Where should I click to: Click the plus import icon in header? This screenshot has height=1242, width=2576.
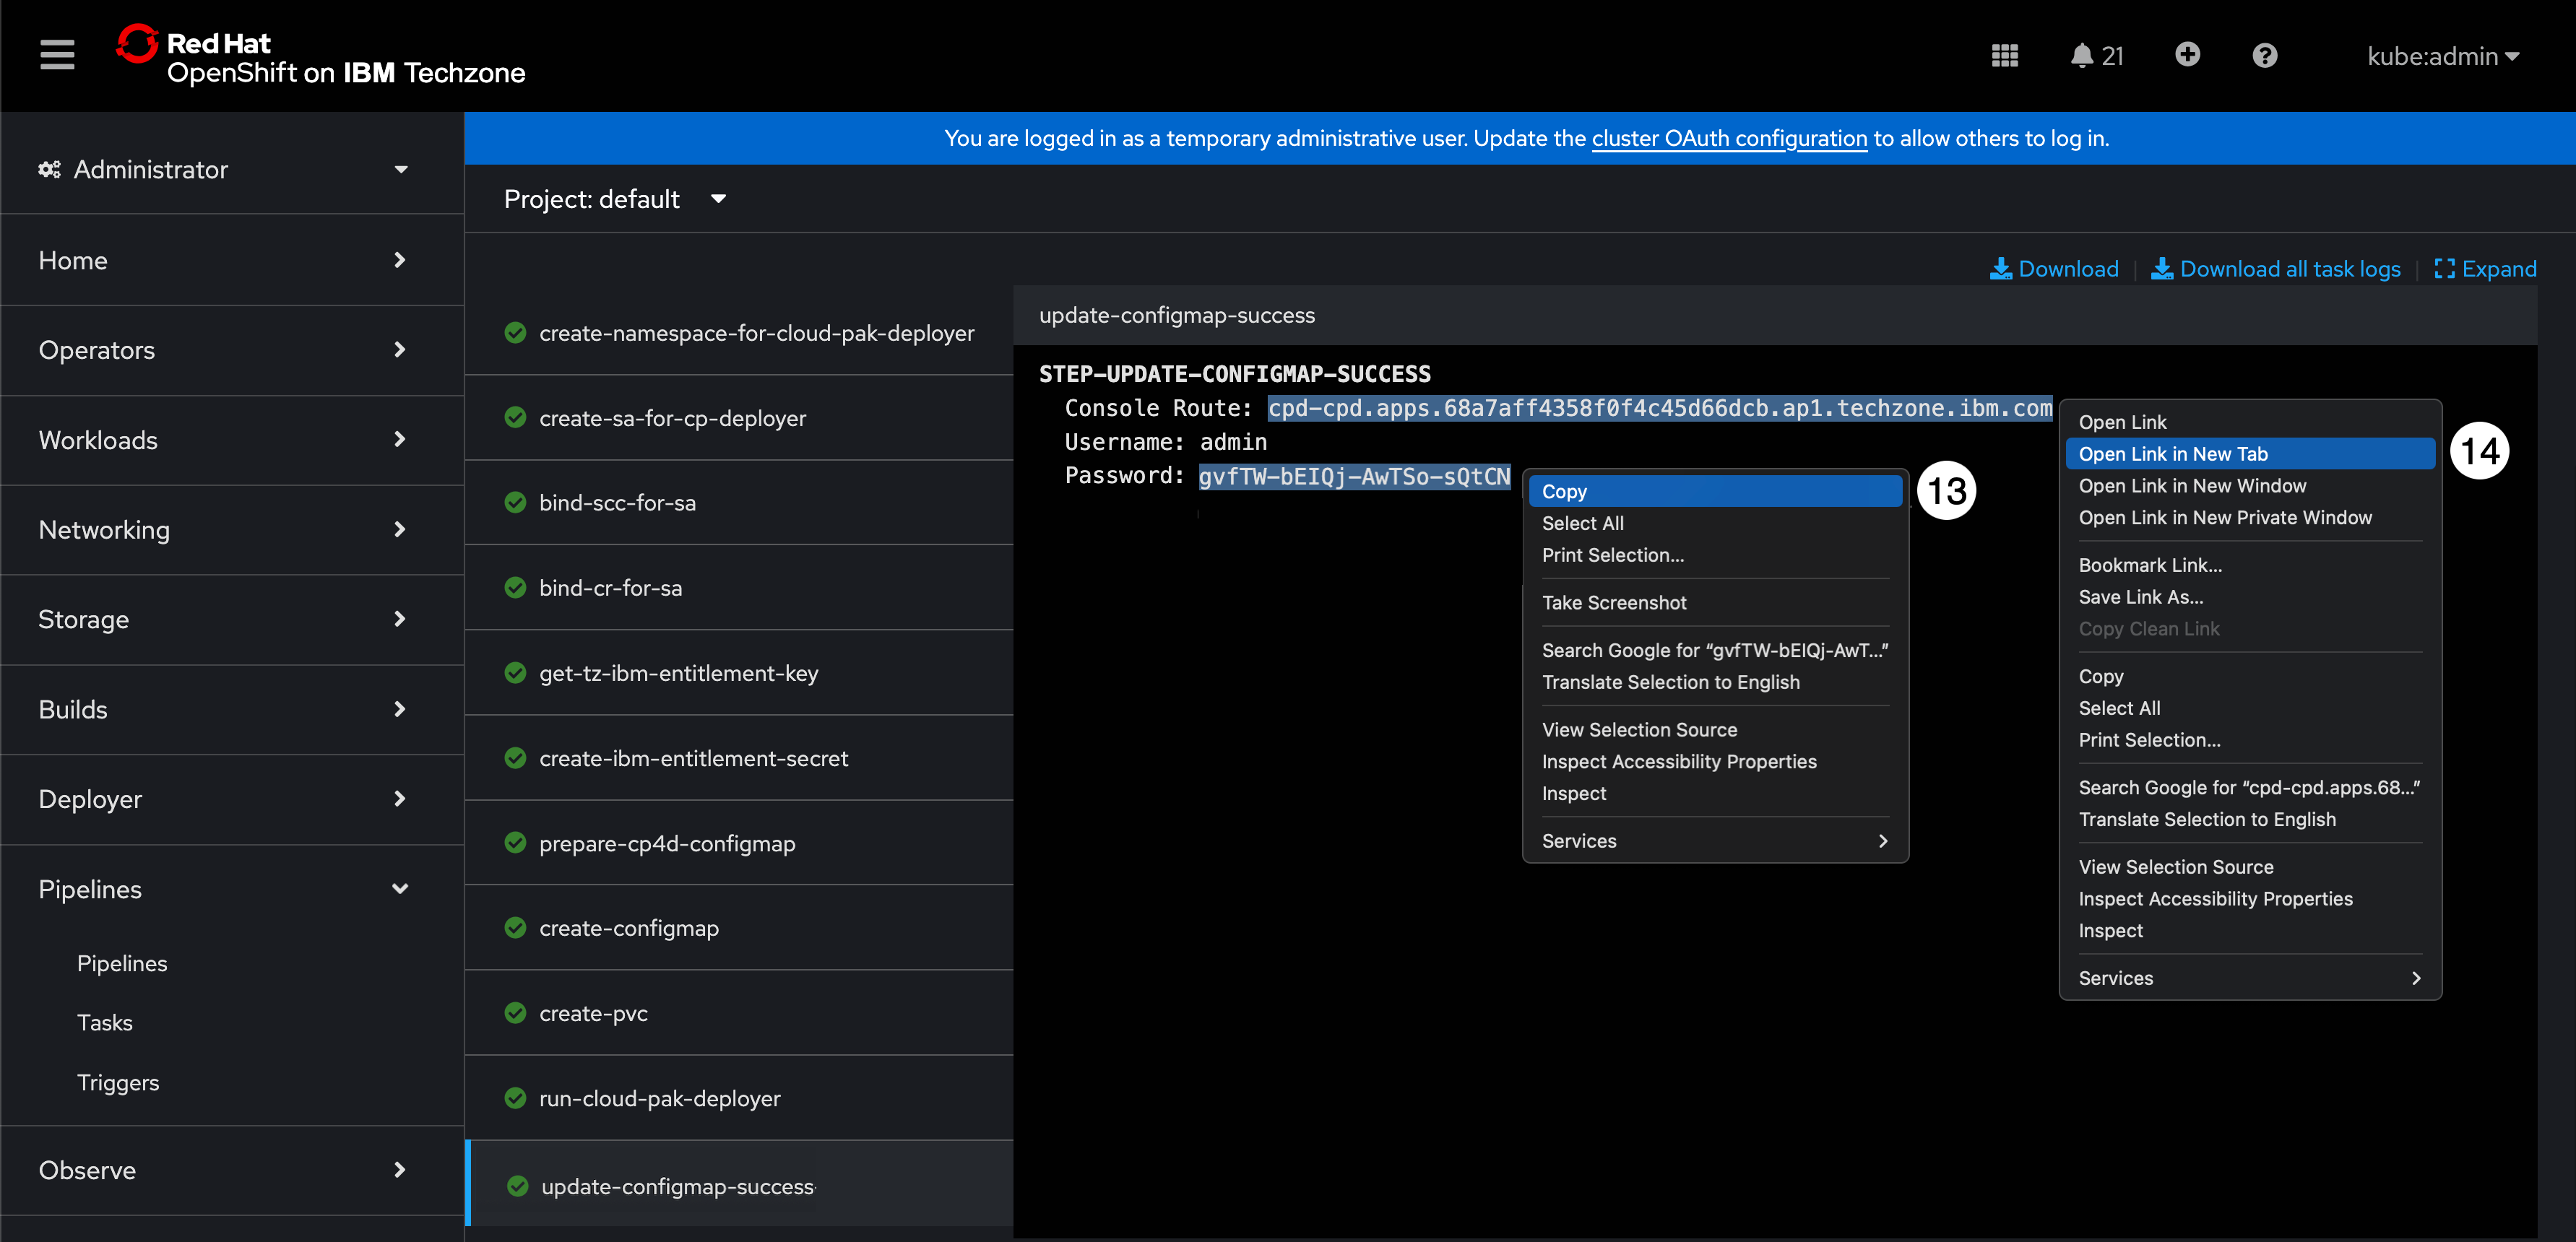2187,54
